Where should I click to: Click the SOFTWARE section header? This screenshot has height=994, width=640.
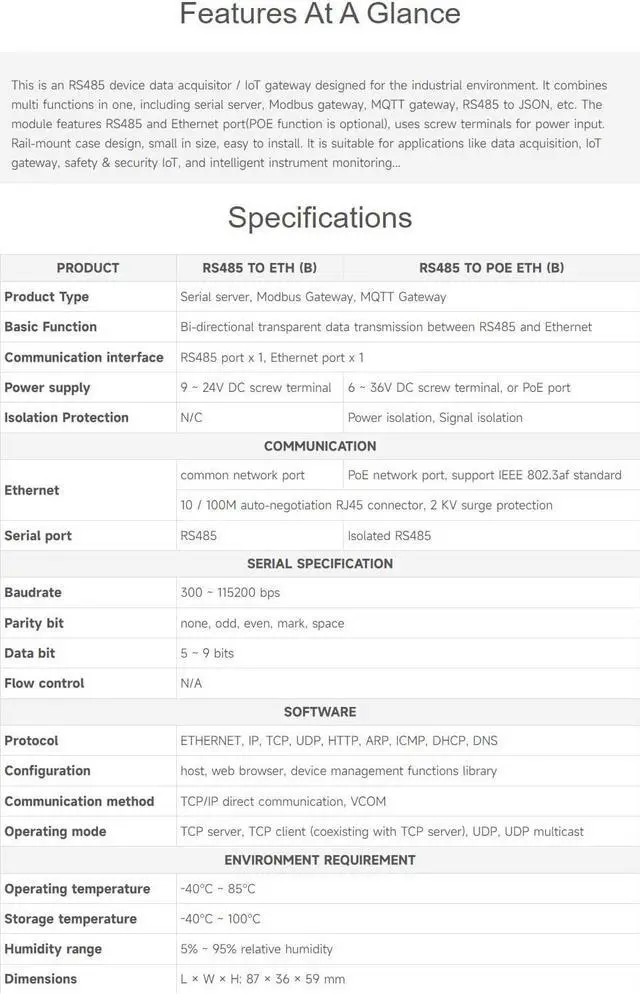click(x=320, y=712)
